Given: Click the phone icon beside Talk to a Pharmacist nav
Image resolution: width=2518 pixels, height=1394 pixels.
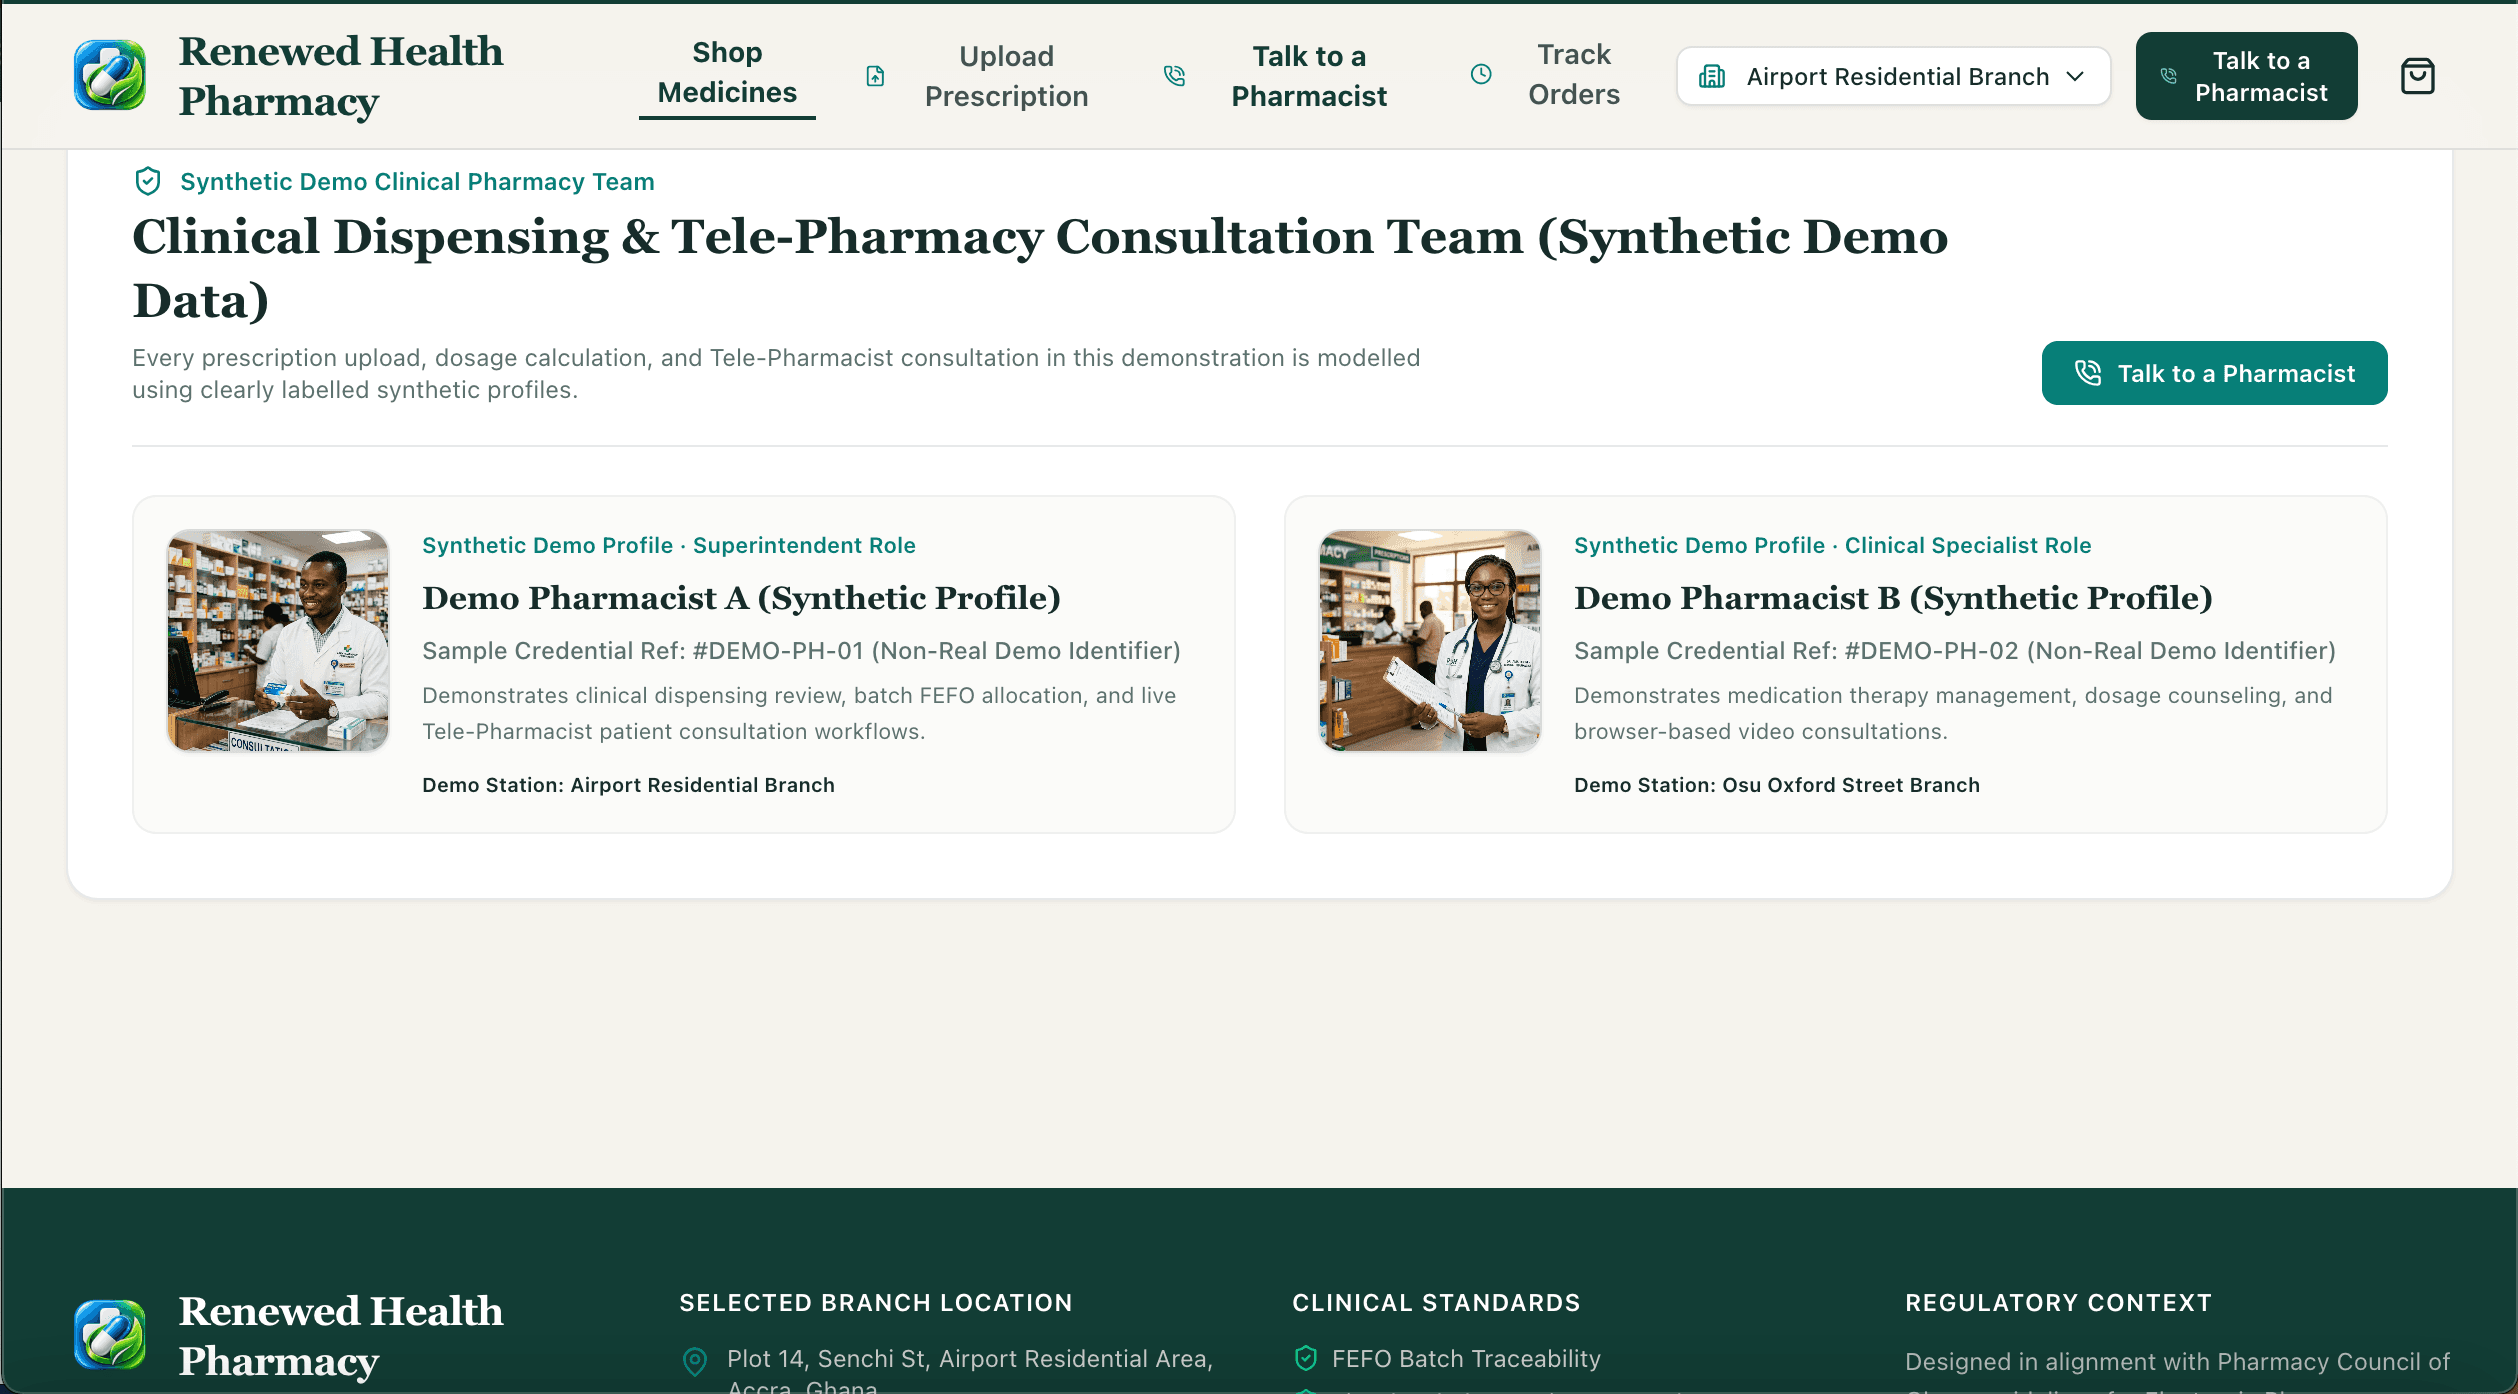Looking at the screenshot, I should click(x=1175, y=76).
